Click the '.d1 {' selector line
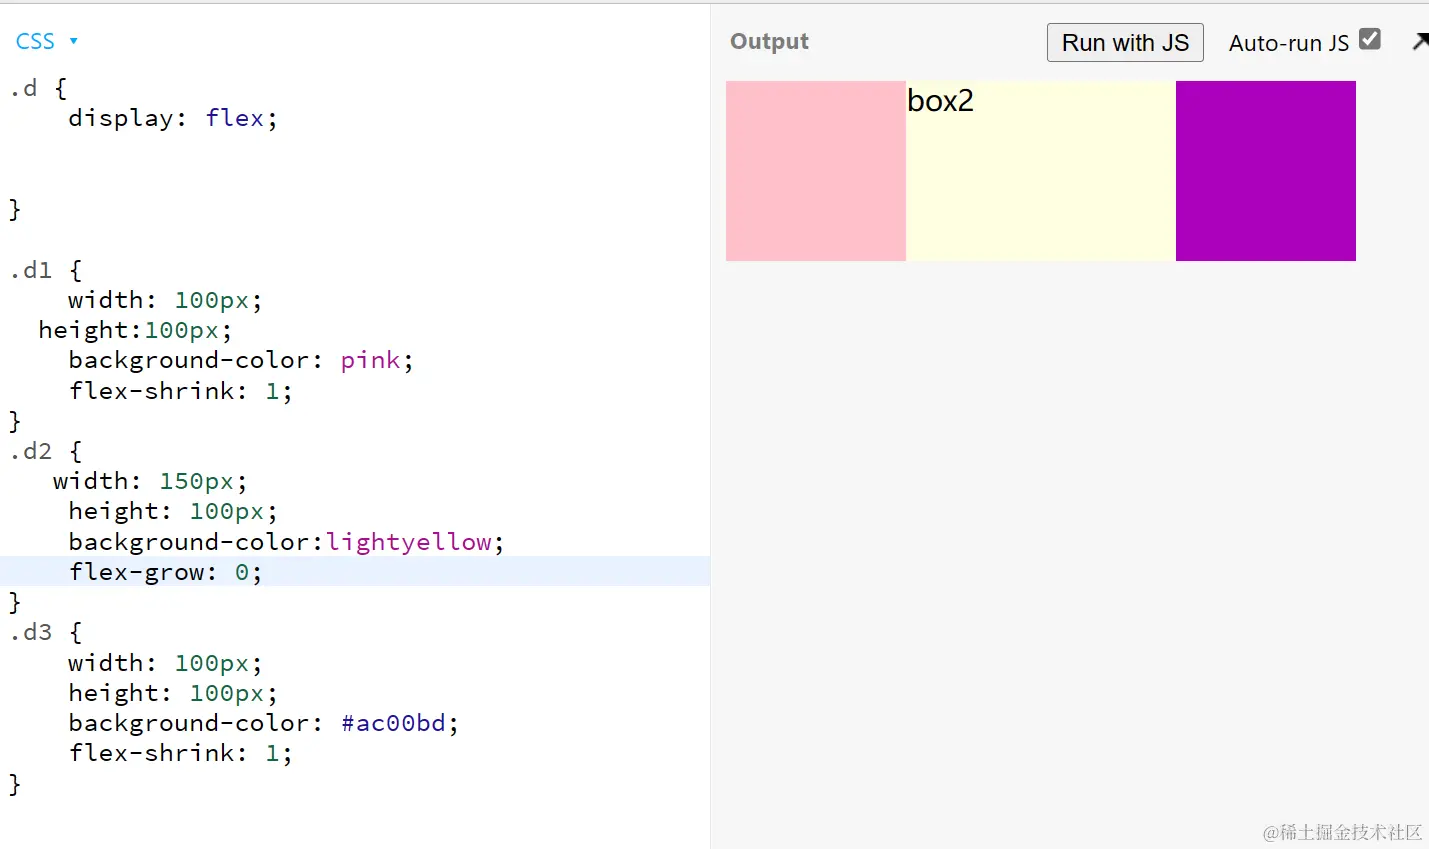The height and width of the screenshot is (849, 1429). tap(46, 270)
